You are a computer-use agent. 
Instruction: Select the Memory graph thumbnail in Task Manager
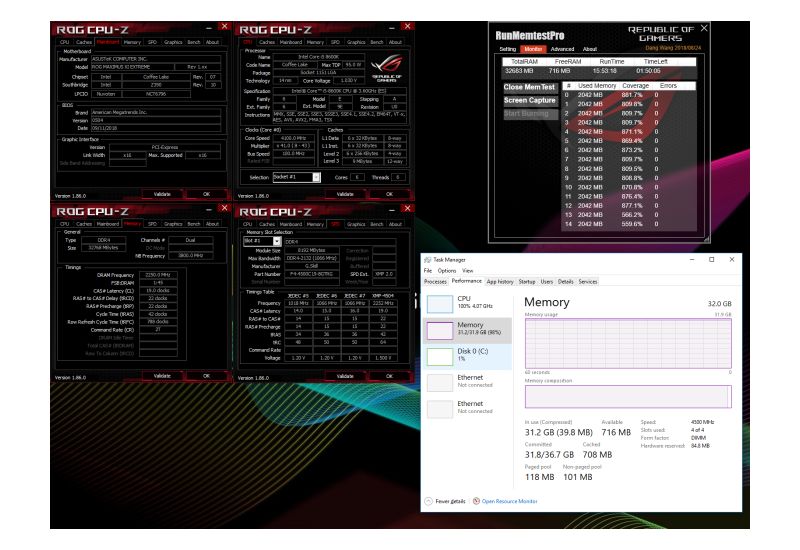440,330
